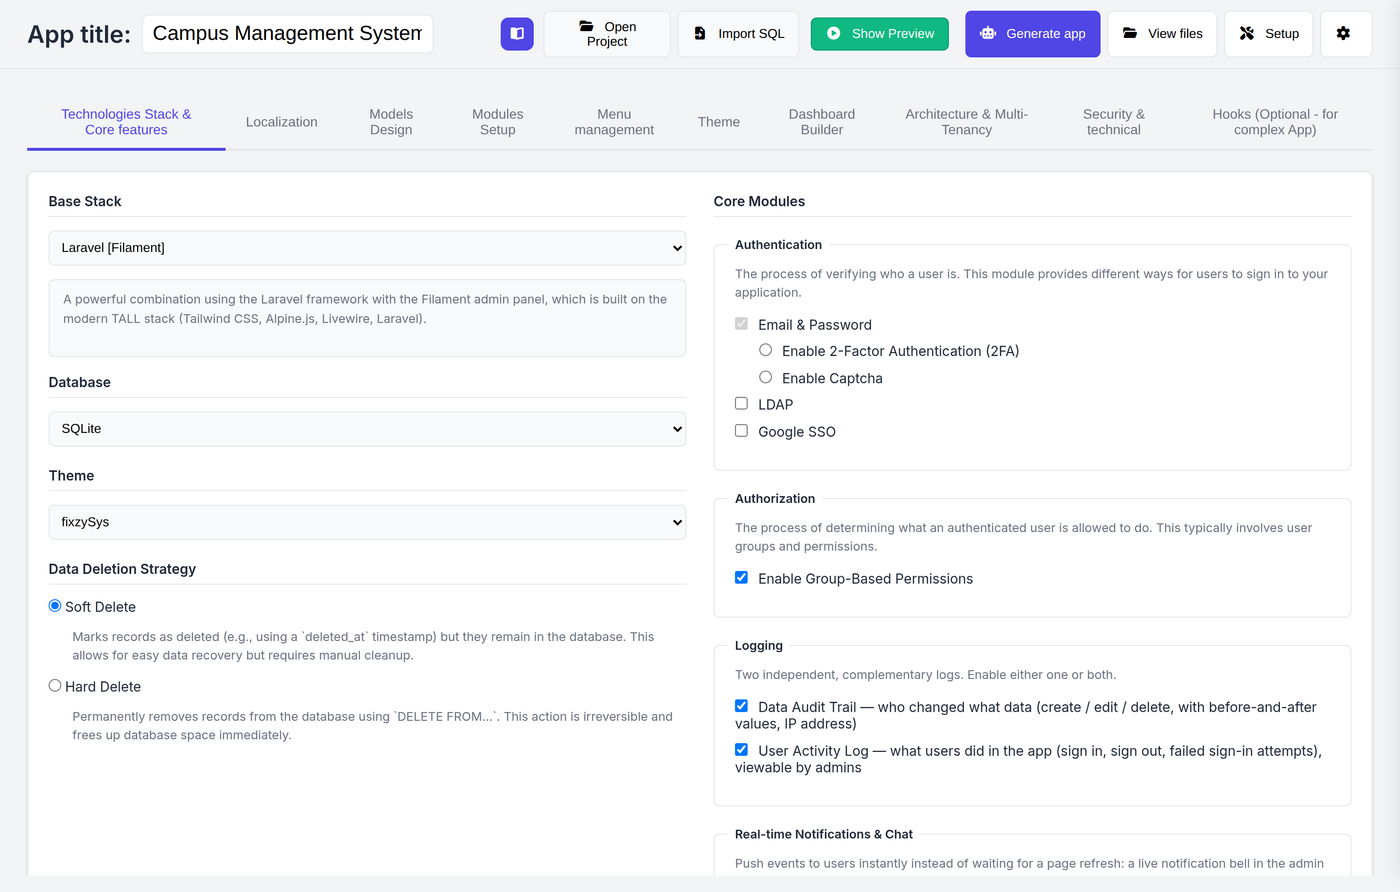The height and width of the screenshot is (892, 1400).
Task: Select the Menu management tab
Action: click(614, 122)
